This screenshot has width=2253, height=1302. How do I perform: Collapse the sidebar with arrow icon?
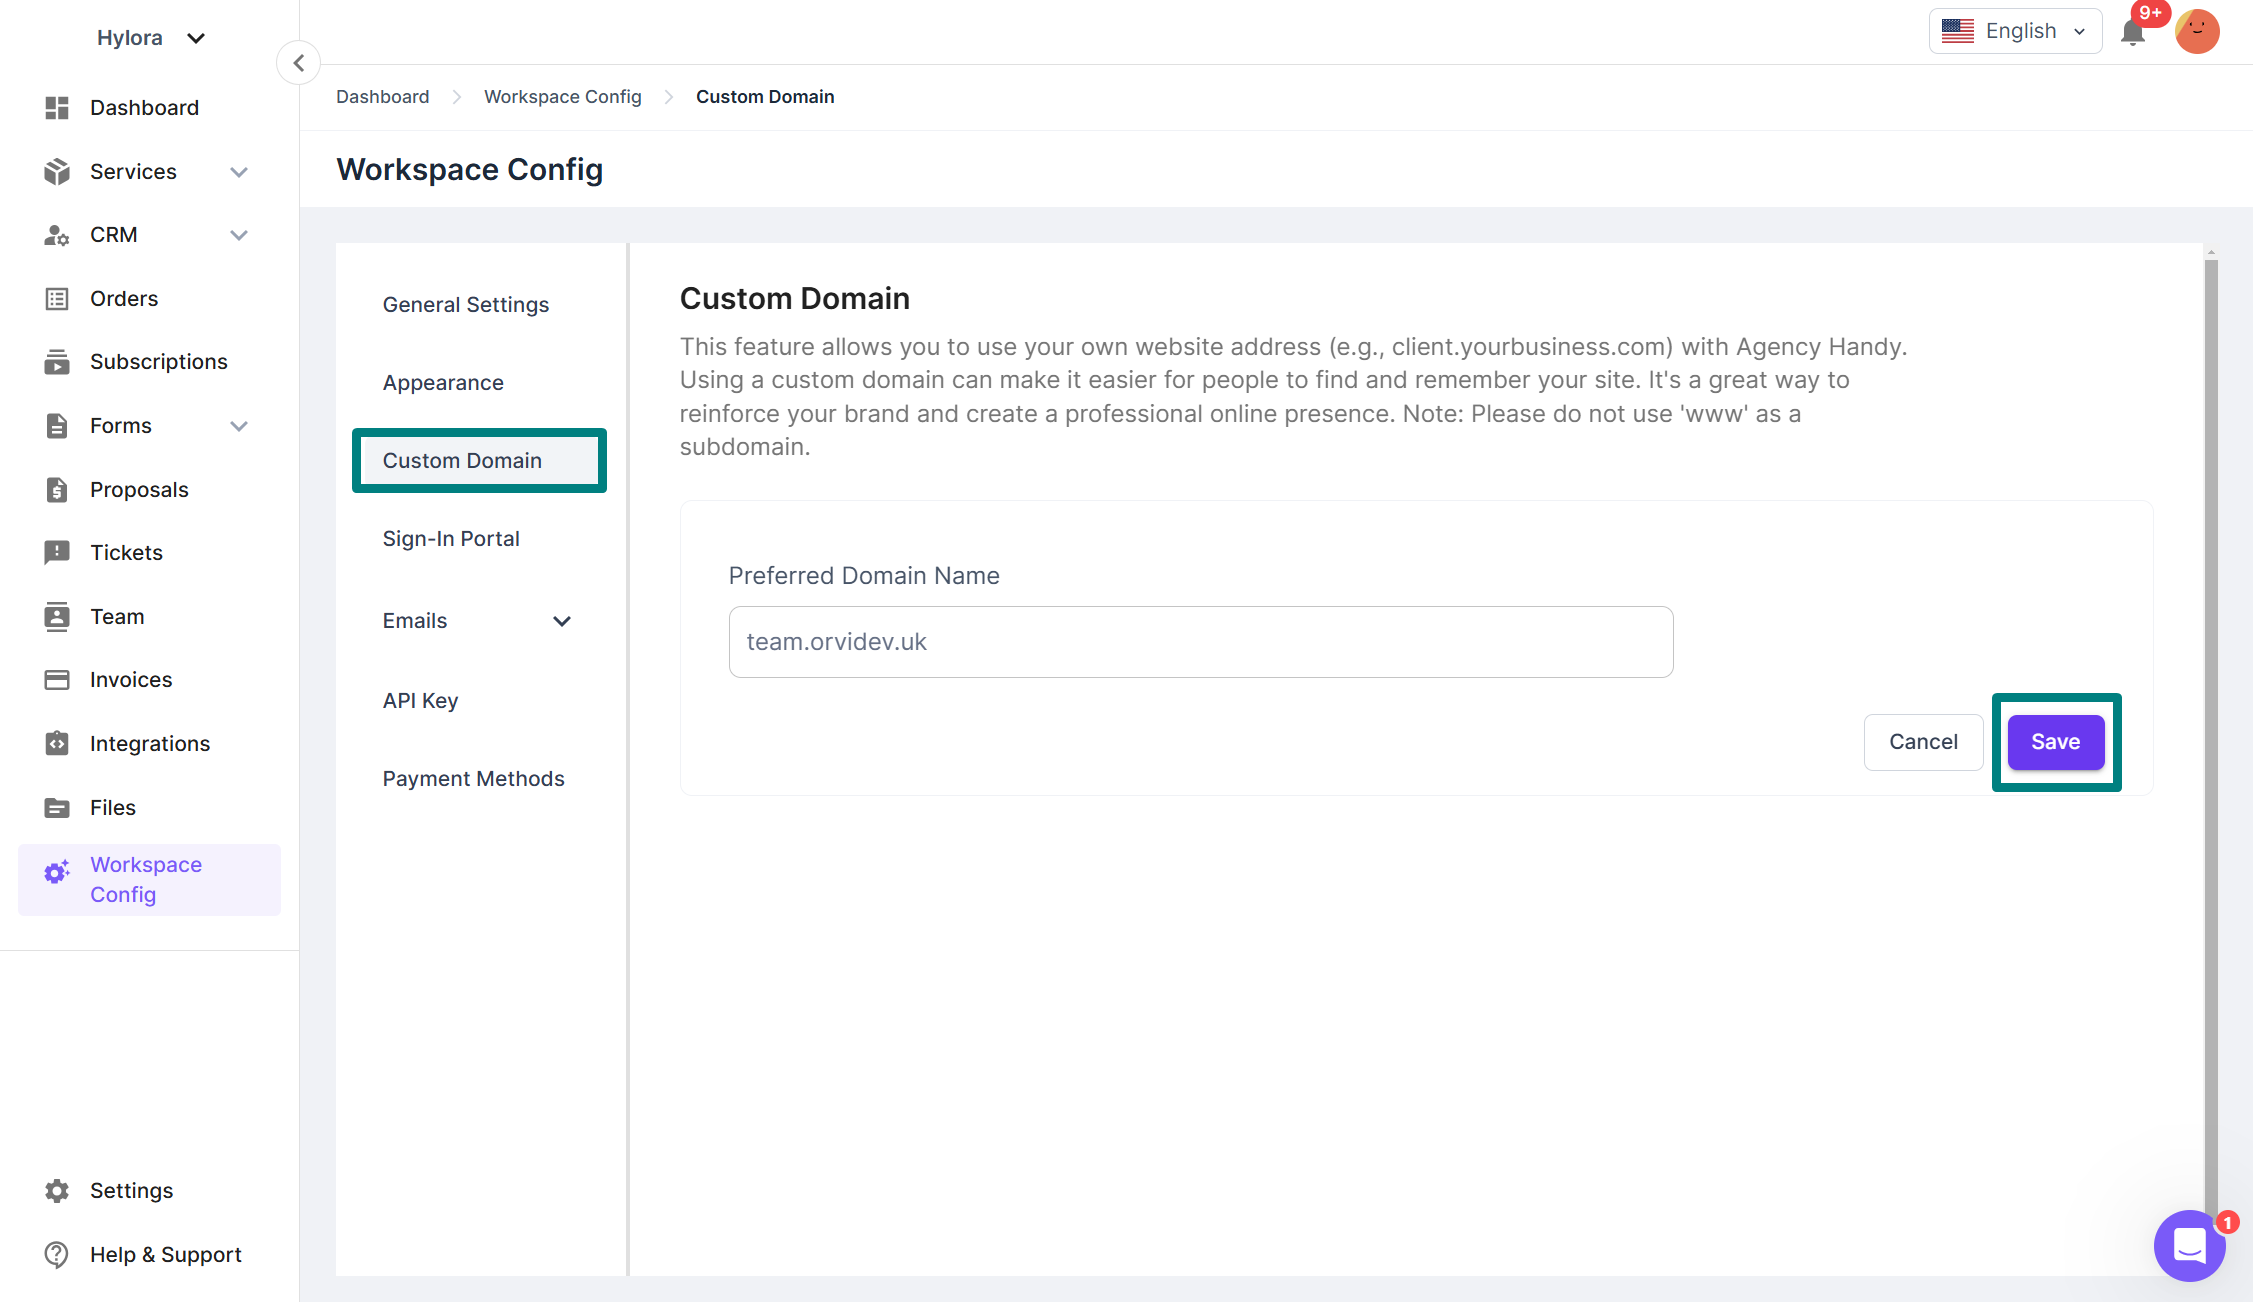pyautogui.click(x=298, y=63)
